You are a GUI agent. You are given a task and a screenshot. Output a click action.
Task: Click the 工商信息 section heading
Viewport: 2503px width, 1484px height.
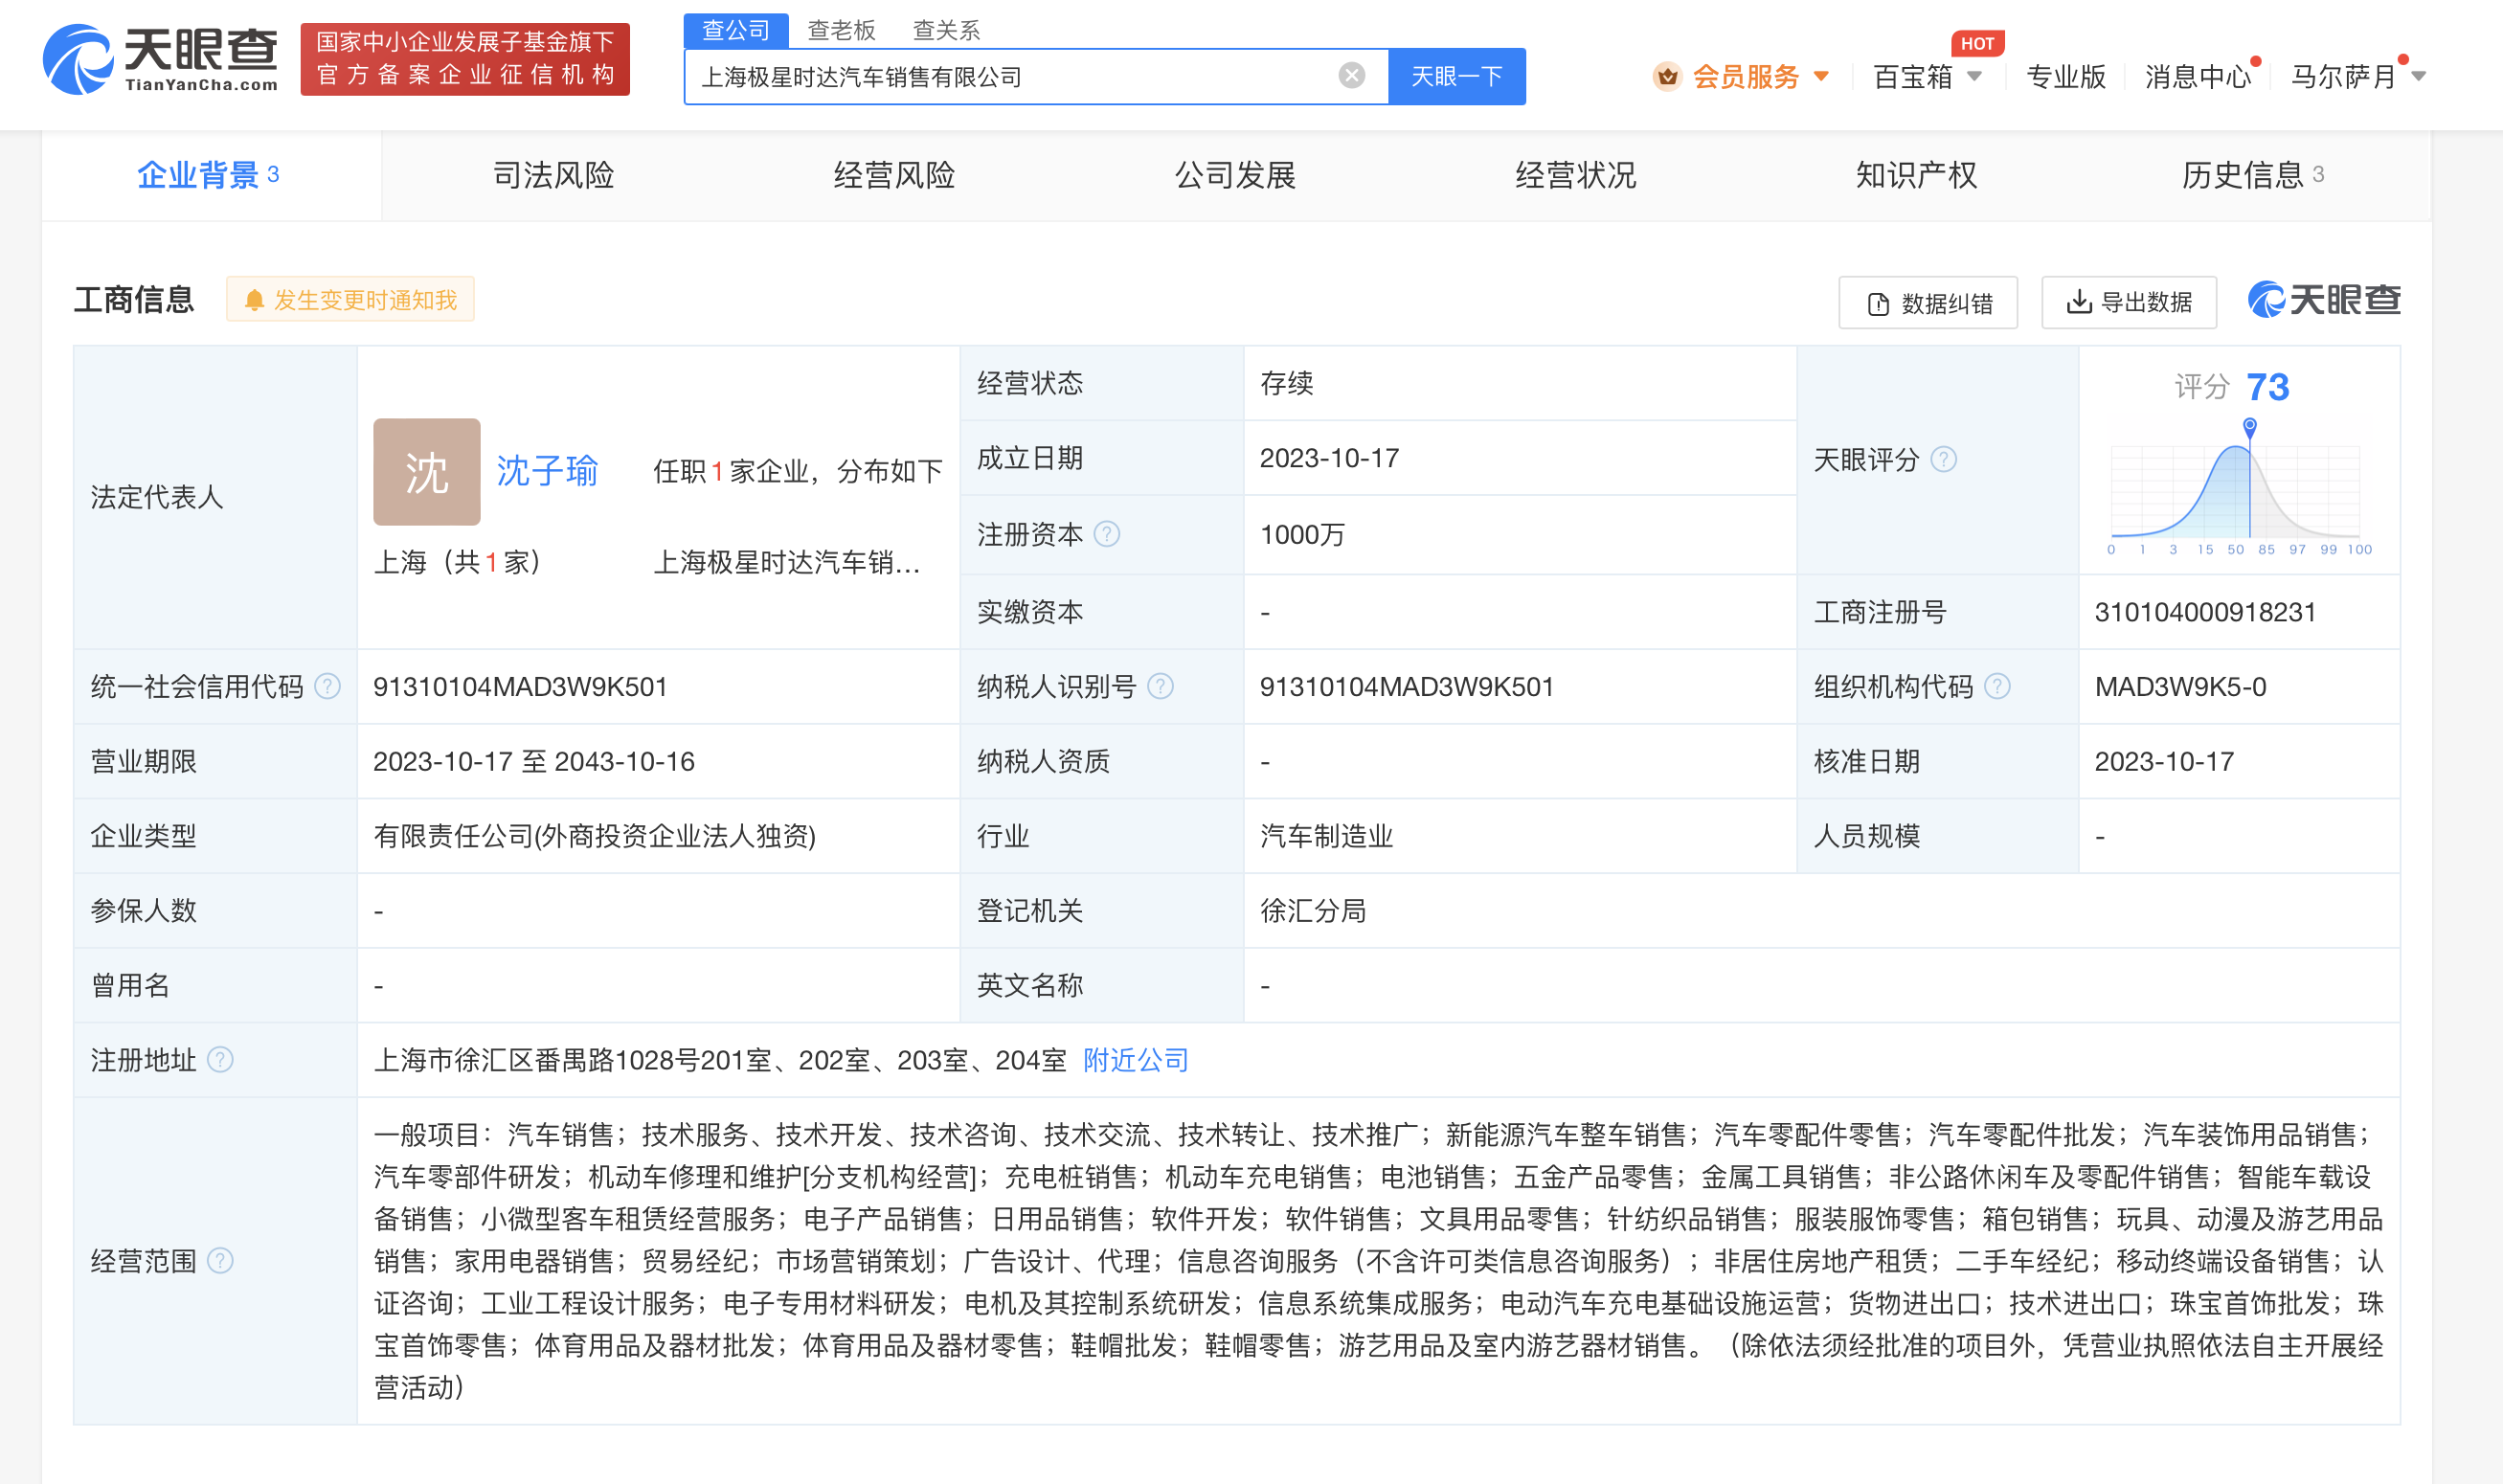pos(134,299)
